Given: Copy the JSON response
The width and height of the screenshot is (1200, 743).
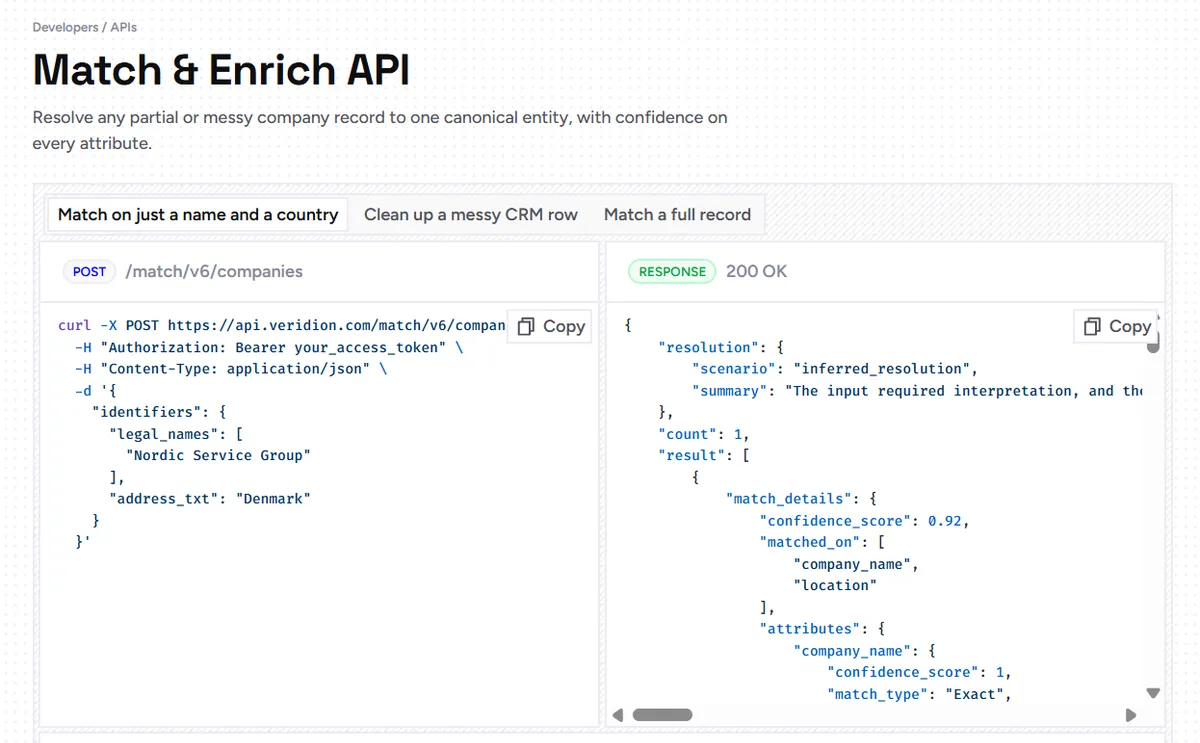Looking at the screenshot, I should 1117,326.
